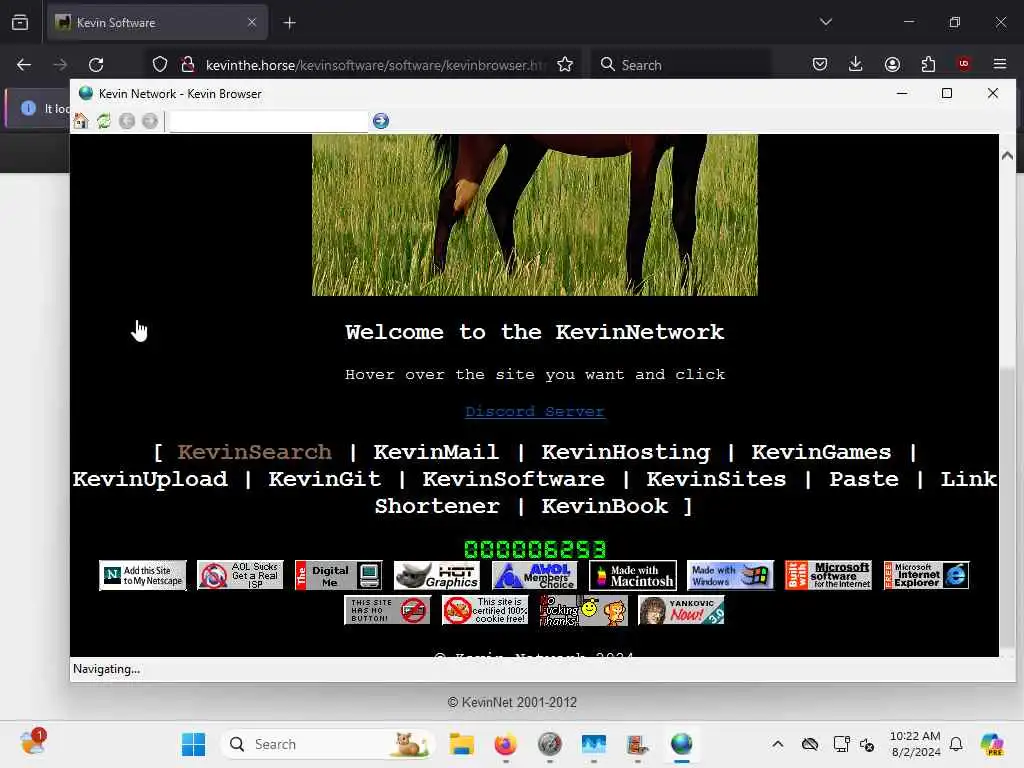This screenshot has width=1024, height=768.
Task: Click the blue Go arrow button
Action: 381,121
